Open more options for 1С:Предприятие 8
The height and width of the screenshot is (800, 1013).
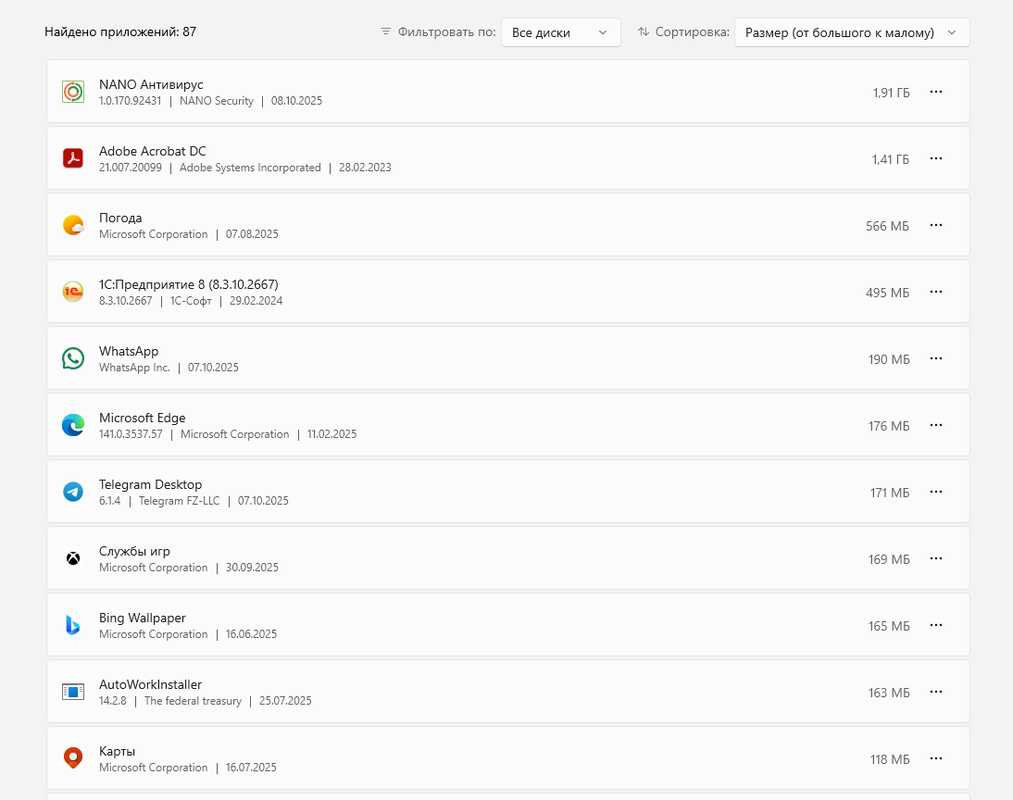(935, 291)
